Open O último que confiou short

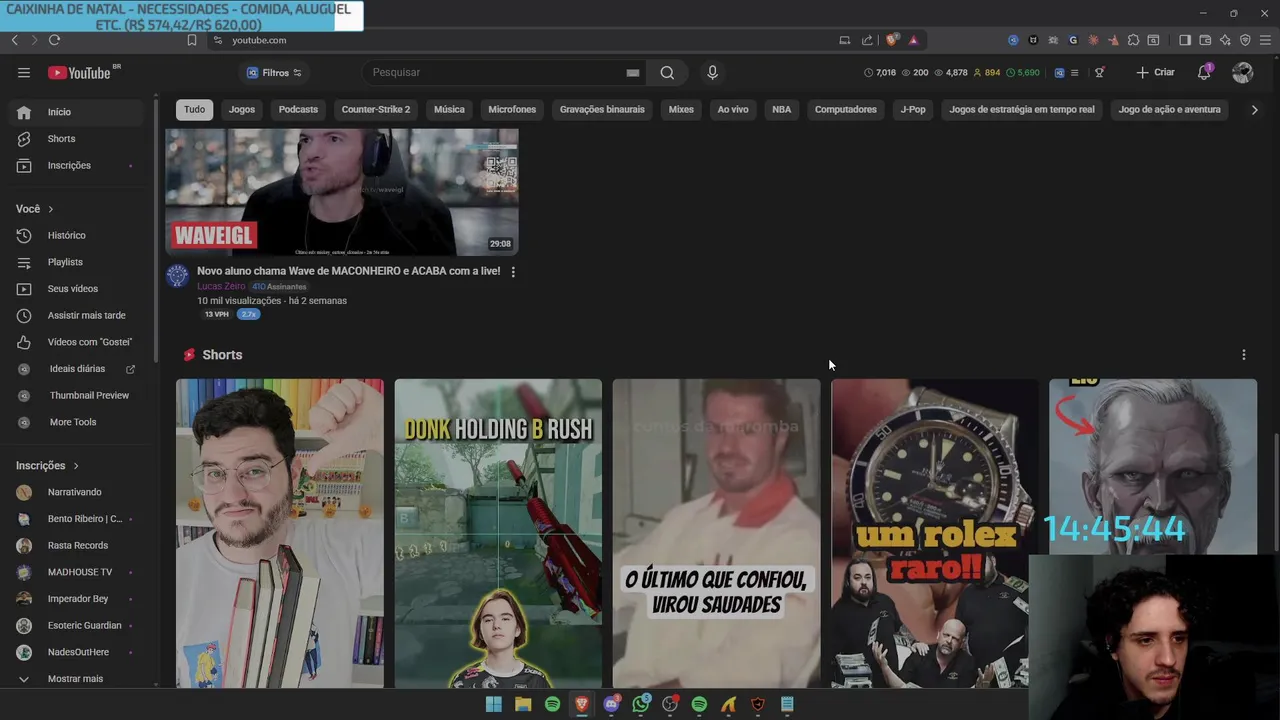coord(716,534)
